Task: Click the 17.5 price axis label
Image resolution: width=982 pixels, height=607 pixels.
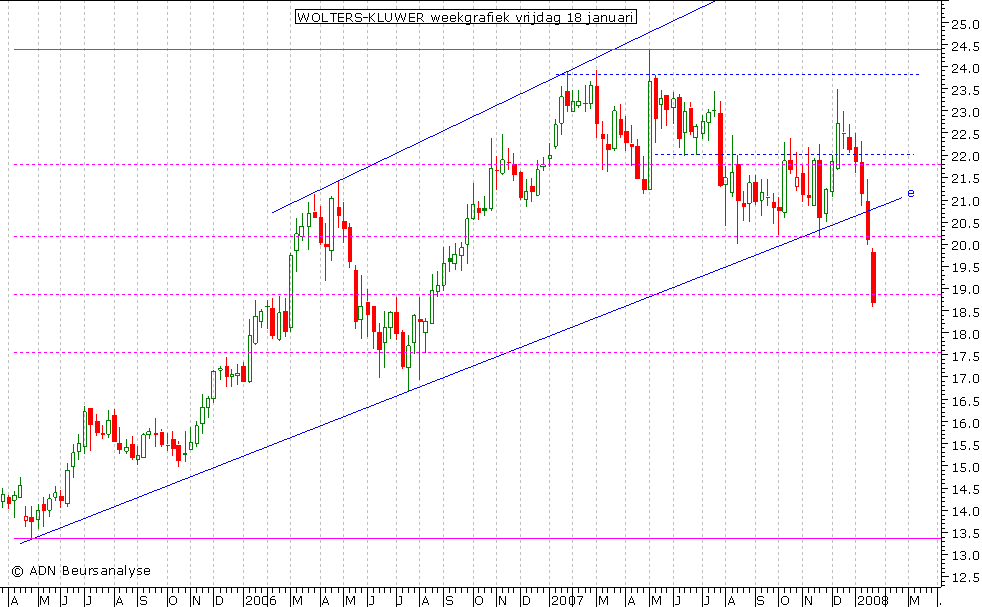Action: pos(963,356)
